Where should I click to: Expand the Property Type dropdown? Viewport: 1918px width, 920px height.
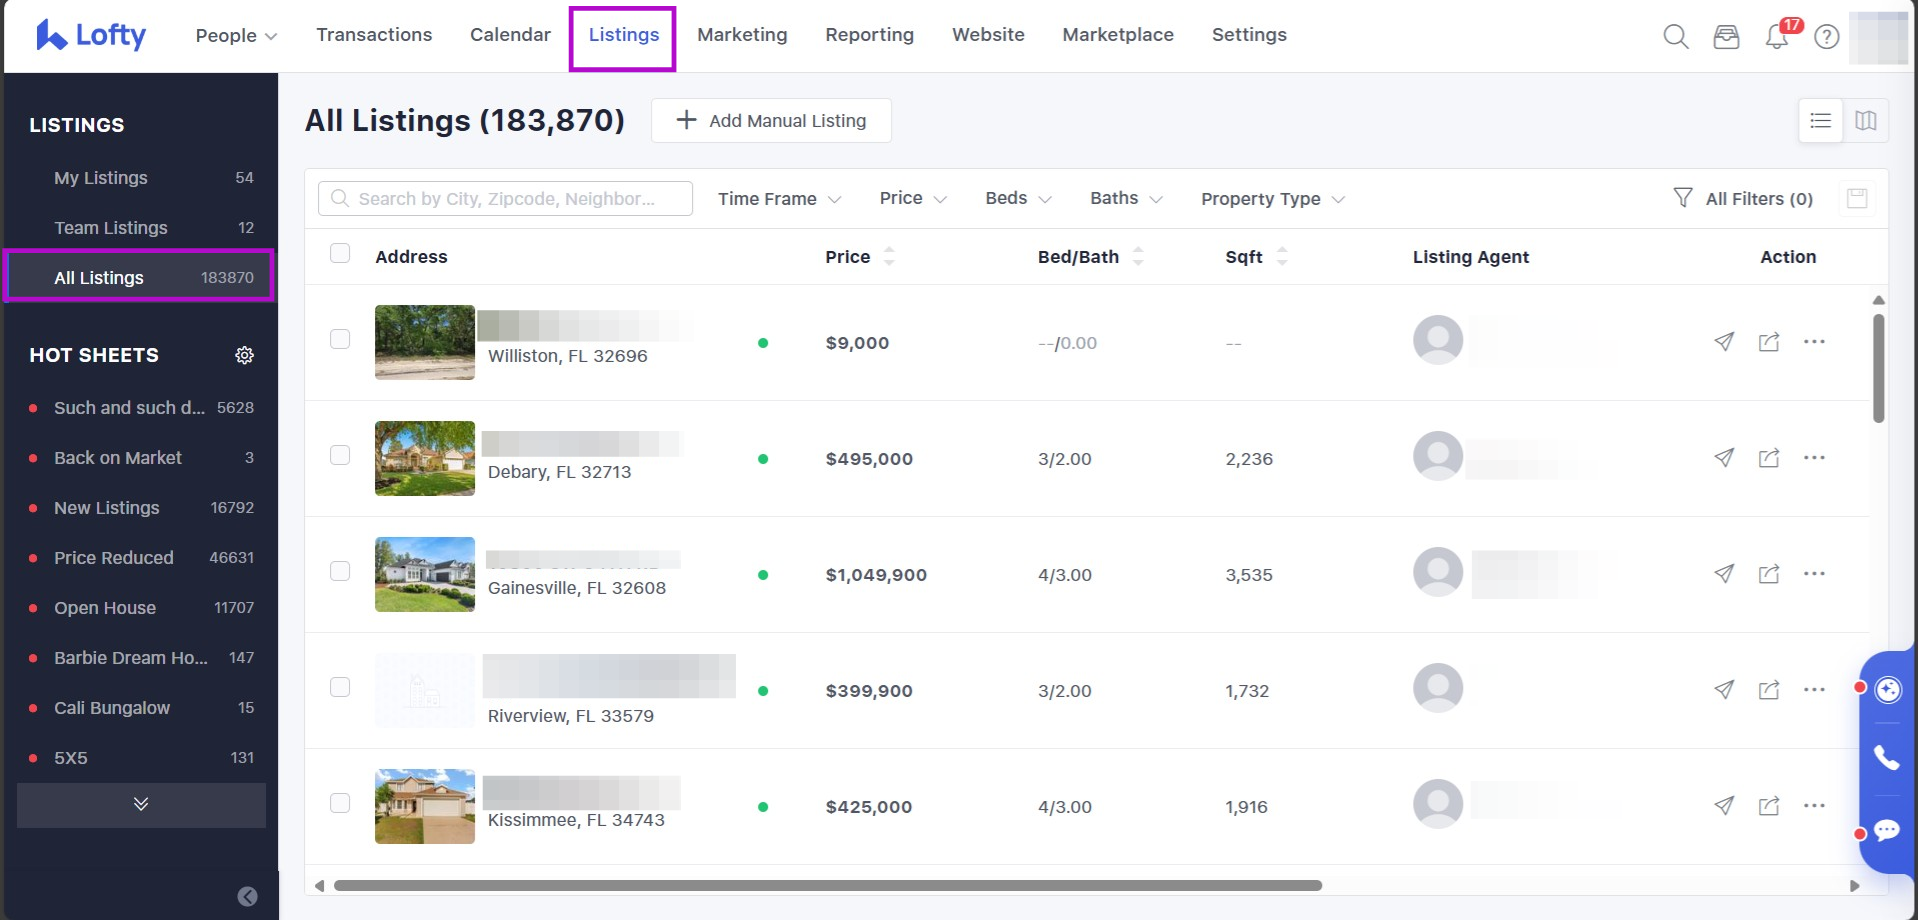pos(1272,199)
